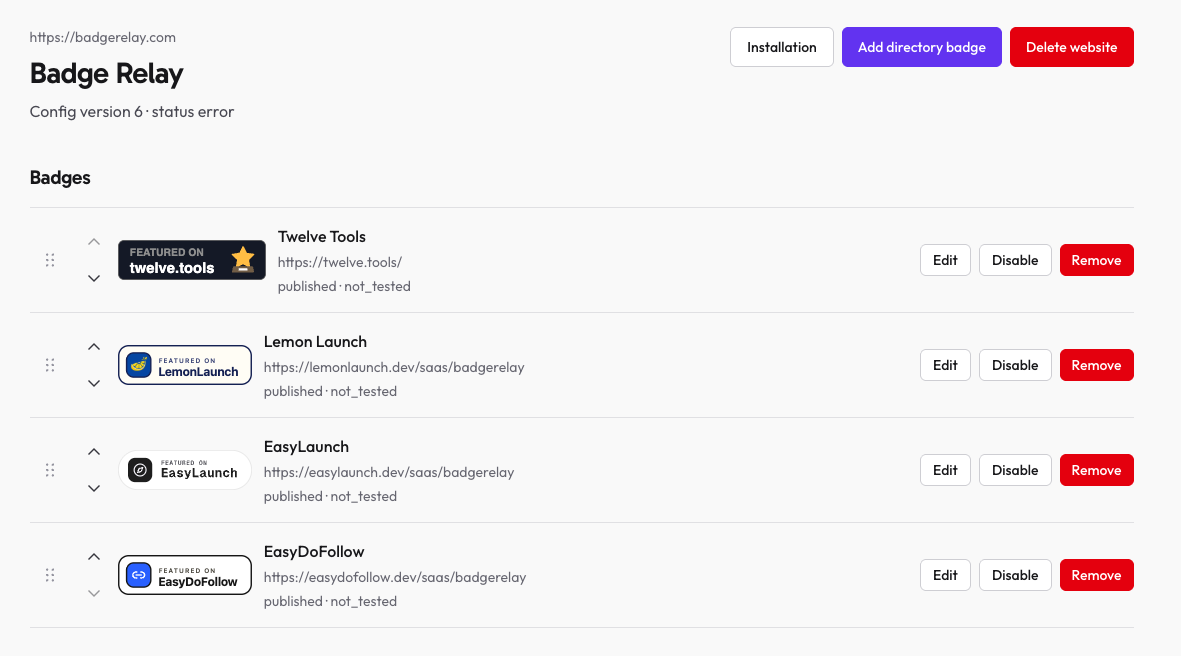
Task: Remove the Lemon Launch badge
Action: (x=1097, y=365)
